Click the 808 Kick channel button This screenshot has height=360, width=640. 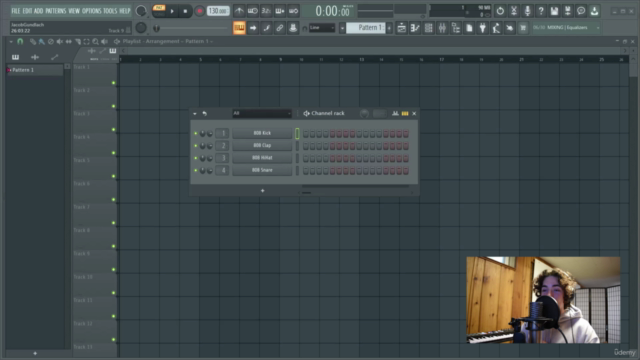(262, 133)
